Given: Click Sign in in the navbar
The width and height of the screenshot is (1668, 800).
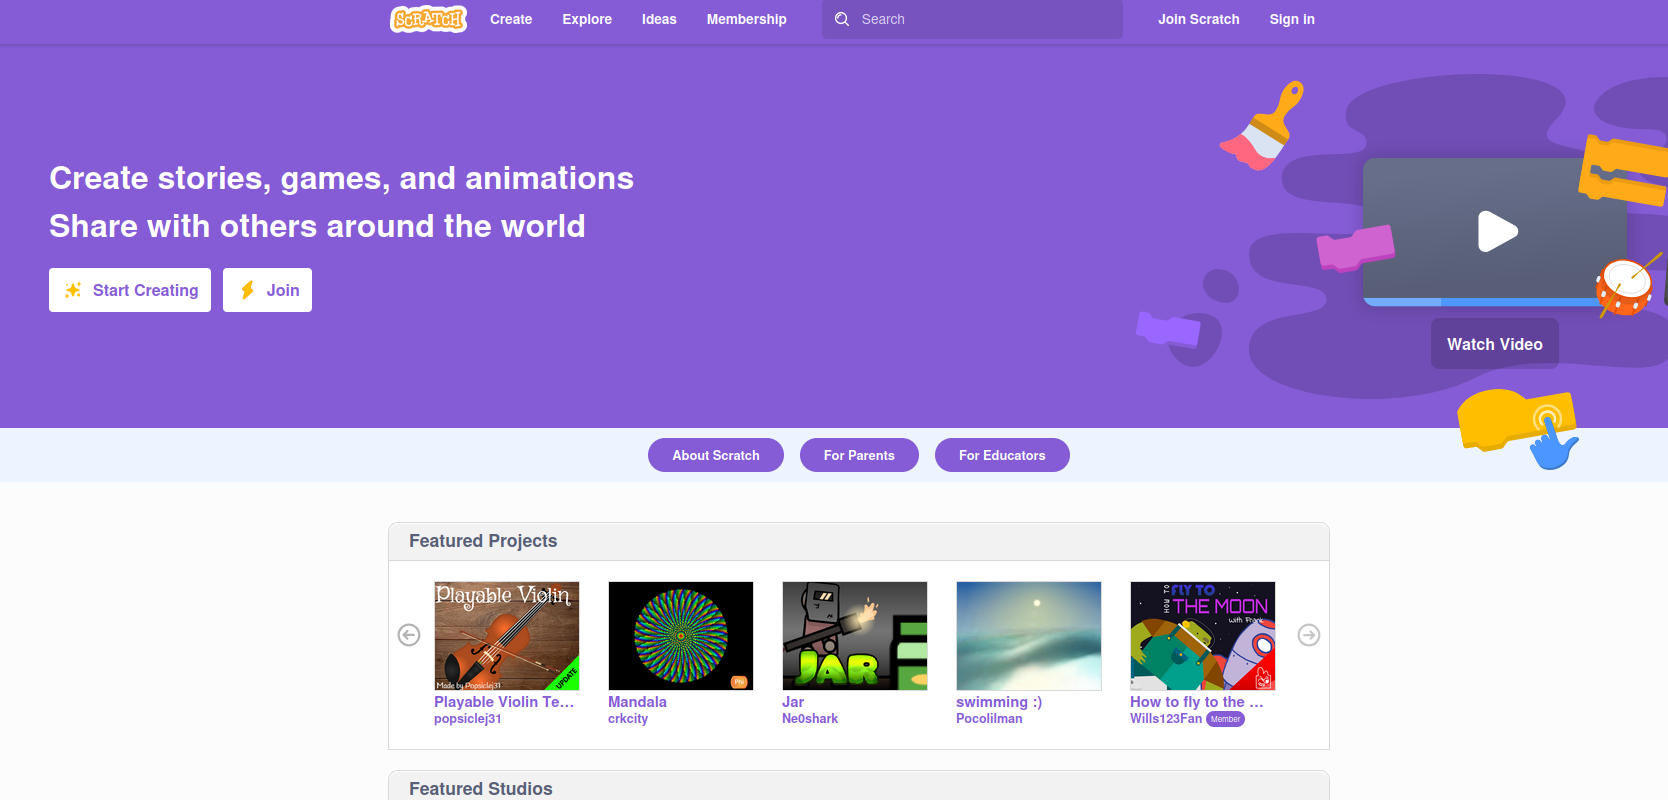Looking at the screenshot, I should click(x=1292, y=19).
